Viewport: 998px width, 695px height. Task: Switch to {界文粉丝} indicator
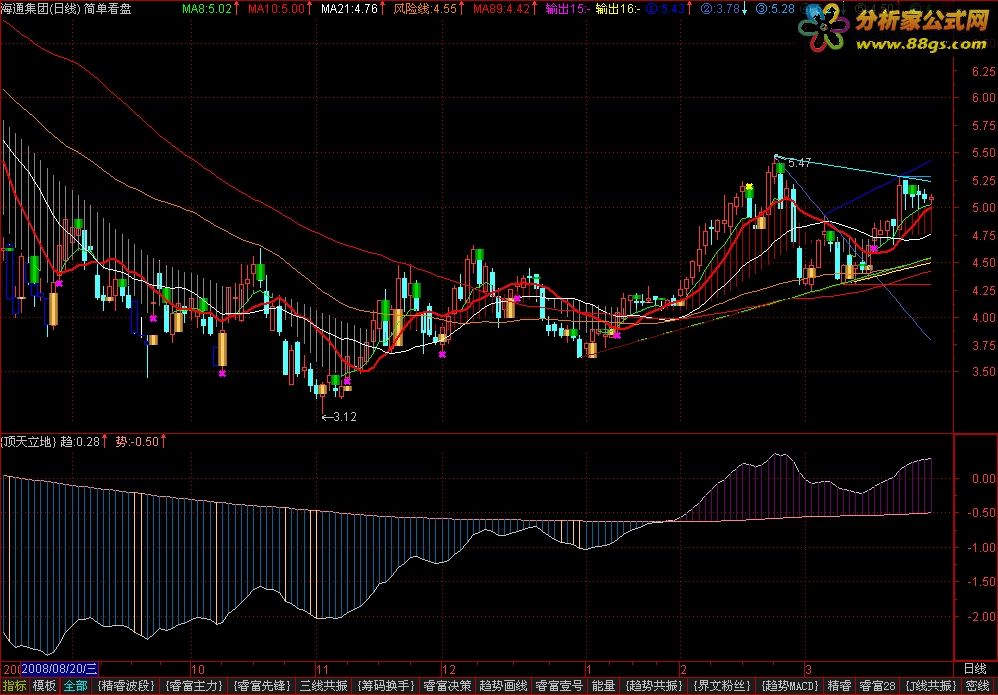click(x=722, y=686)
